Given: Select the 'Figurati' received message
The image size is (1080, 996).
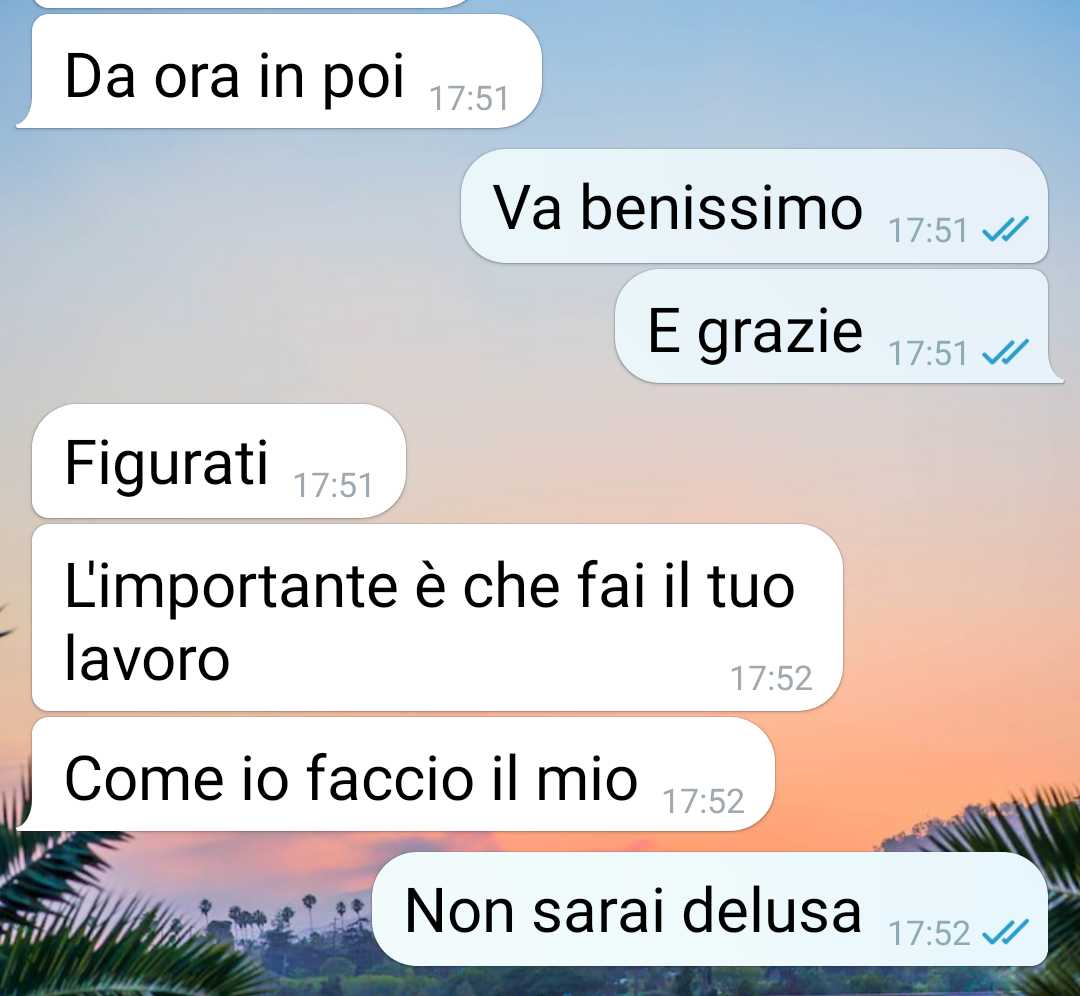Looking at the screenshot, I should 218,461.
